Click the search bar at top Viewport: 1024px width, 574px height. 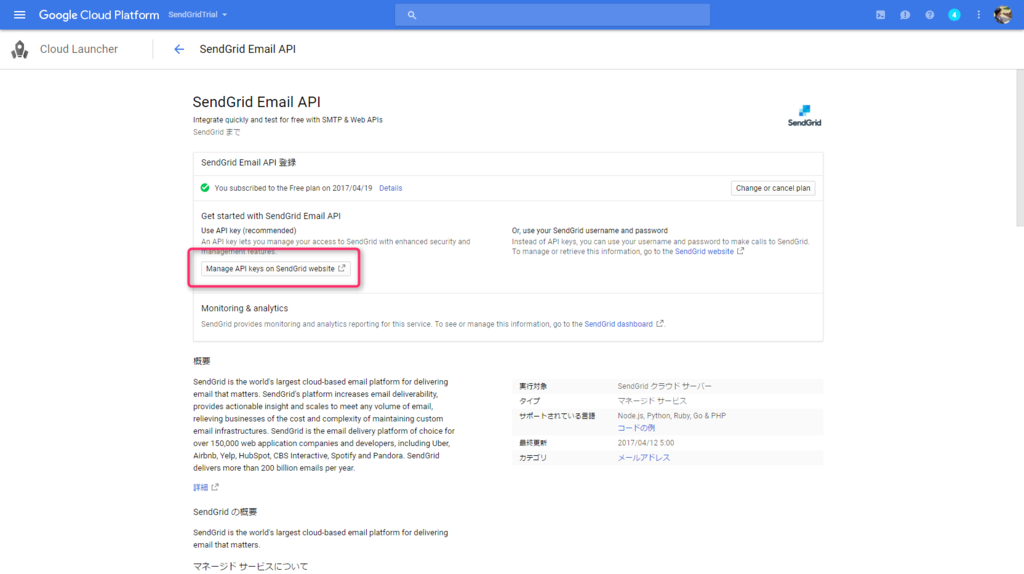tap(552, 14)
